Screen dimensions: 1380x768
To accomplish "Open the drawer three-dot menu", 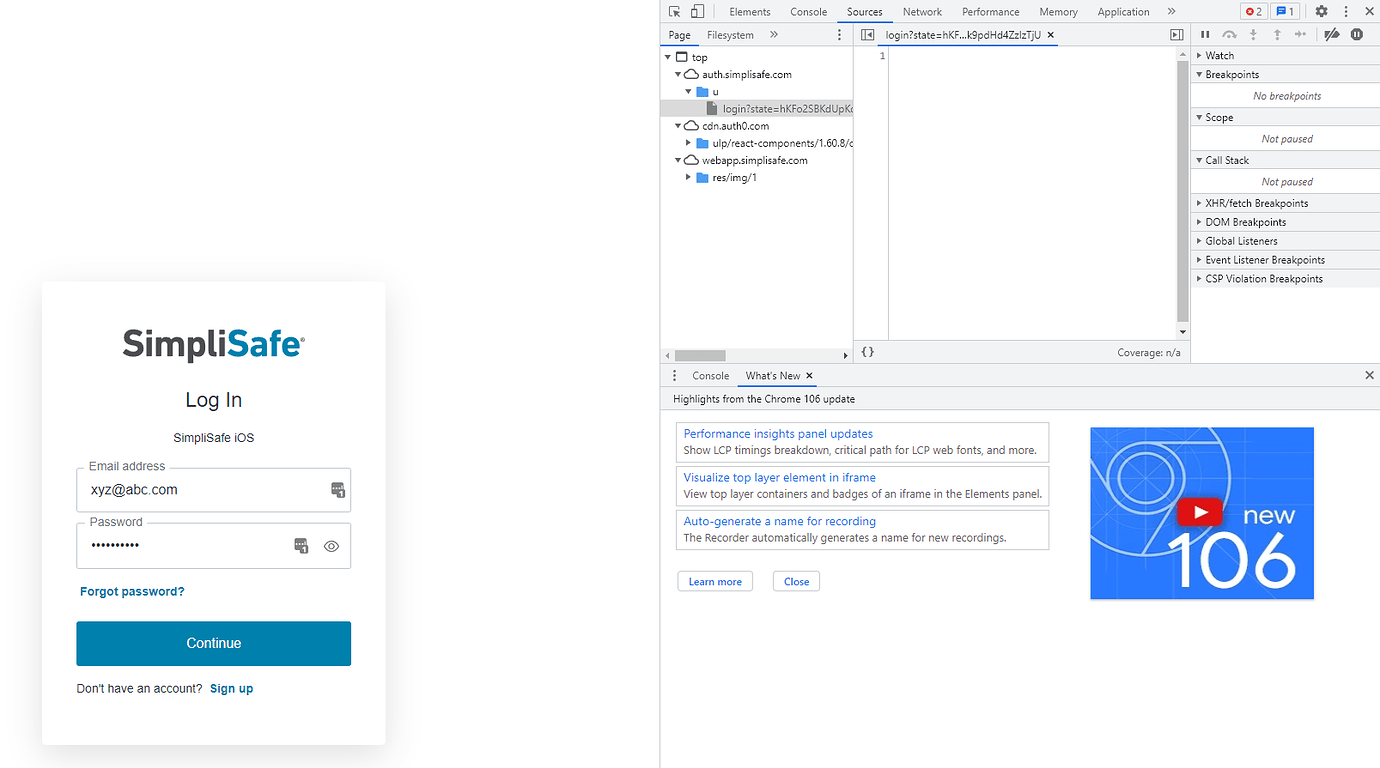I will coord(675,376).
